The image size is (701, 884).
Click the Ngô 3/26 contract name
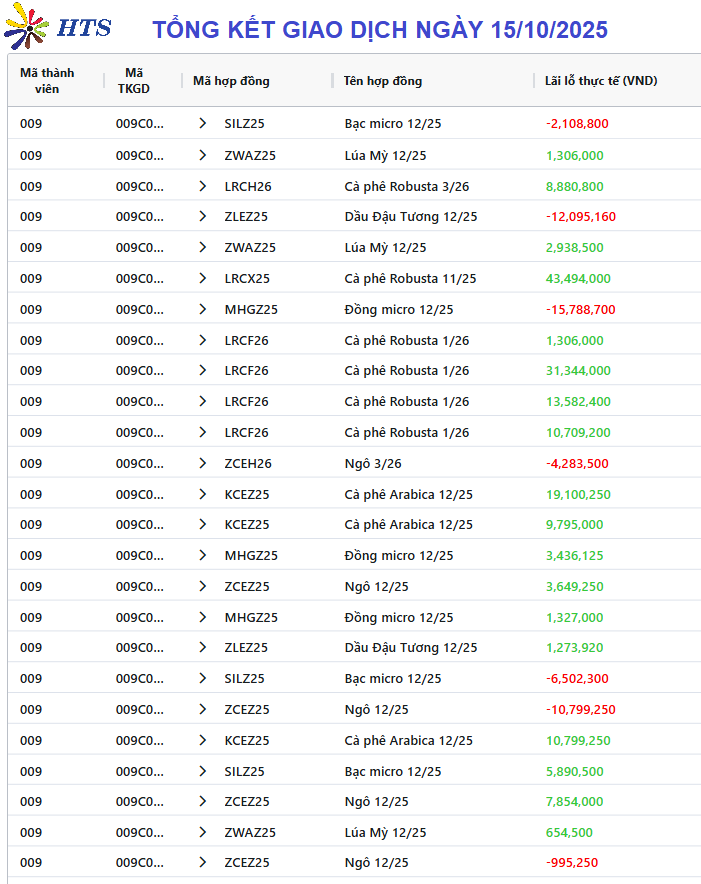(x=372, y=464)
